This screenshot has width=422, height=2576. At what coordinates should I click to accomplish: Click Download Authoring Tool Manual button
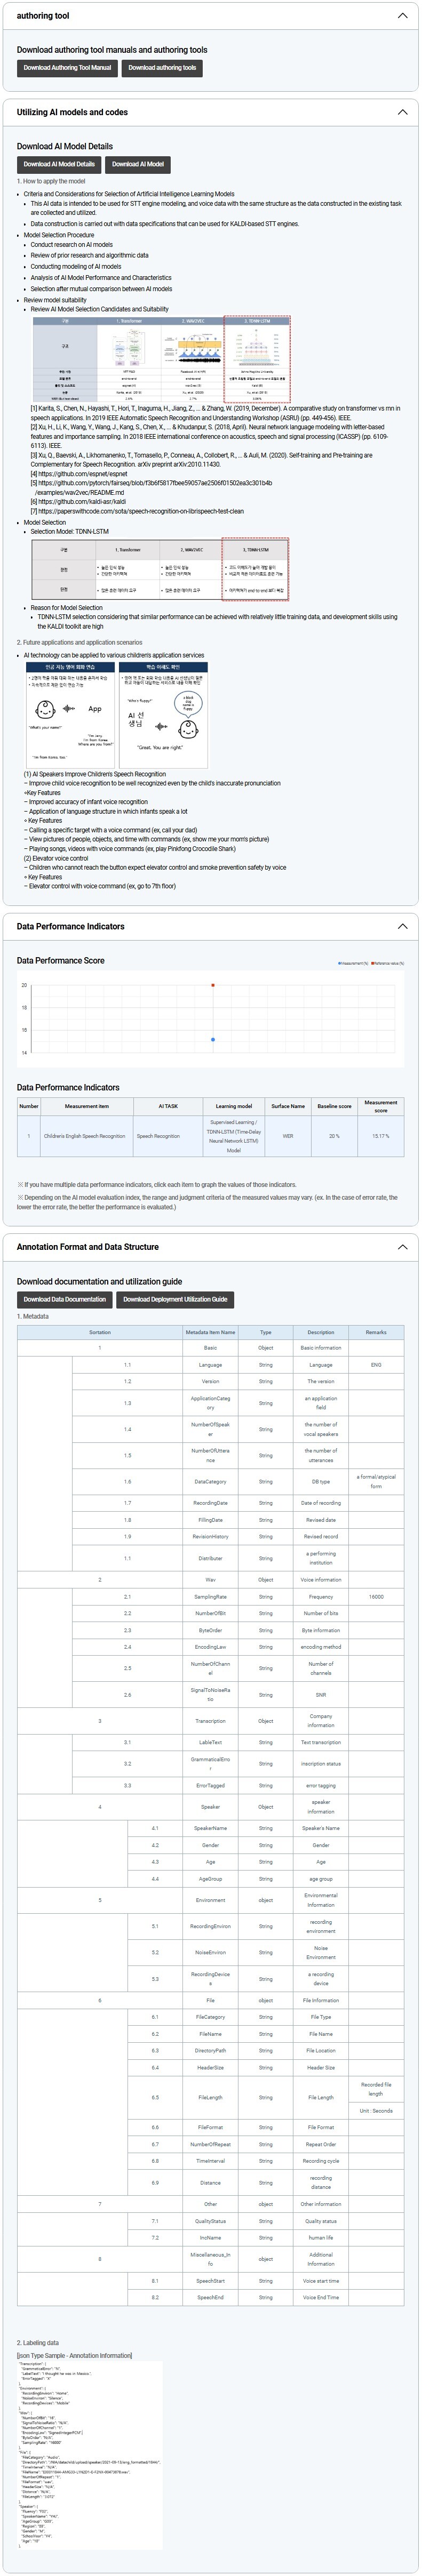pos(67,68)
